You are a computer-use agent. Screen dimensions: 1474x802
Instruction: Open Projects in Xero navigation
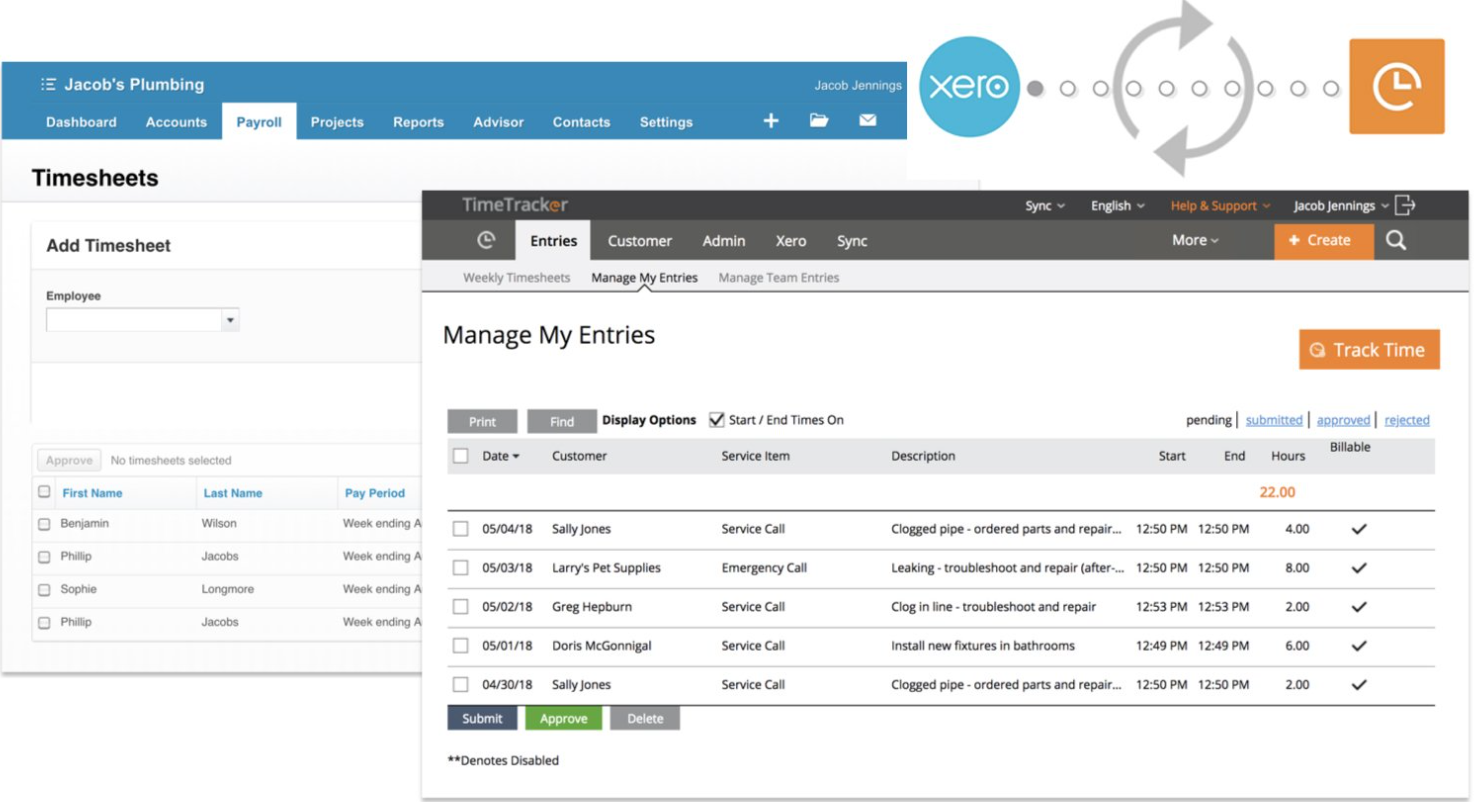coord(337,122)
